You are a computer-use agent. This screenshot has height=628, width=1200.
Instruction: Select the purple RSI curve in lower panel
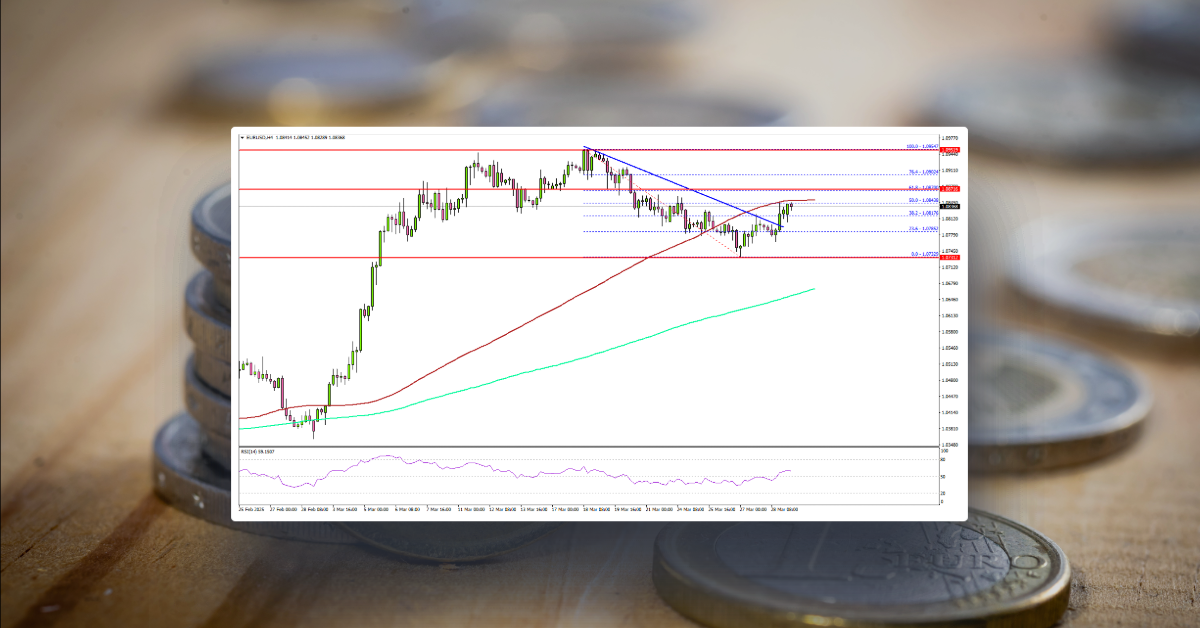500,468
